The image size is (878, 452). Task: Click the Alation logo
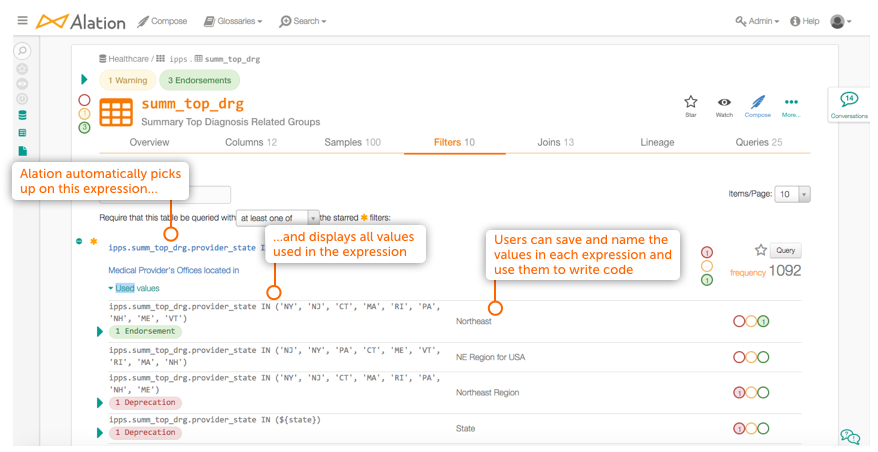tap(81, 22)
